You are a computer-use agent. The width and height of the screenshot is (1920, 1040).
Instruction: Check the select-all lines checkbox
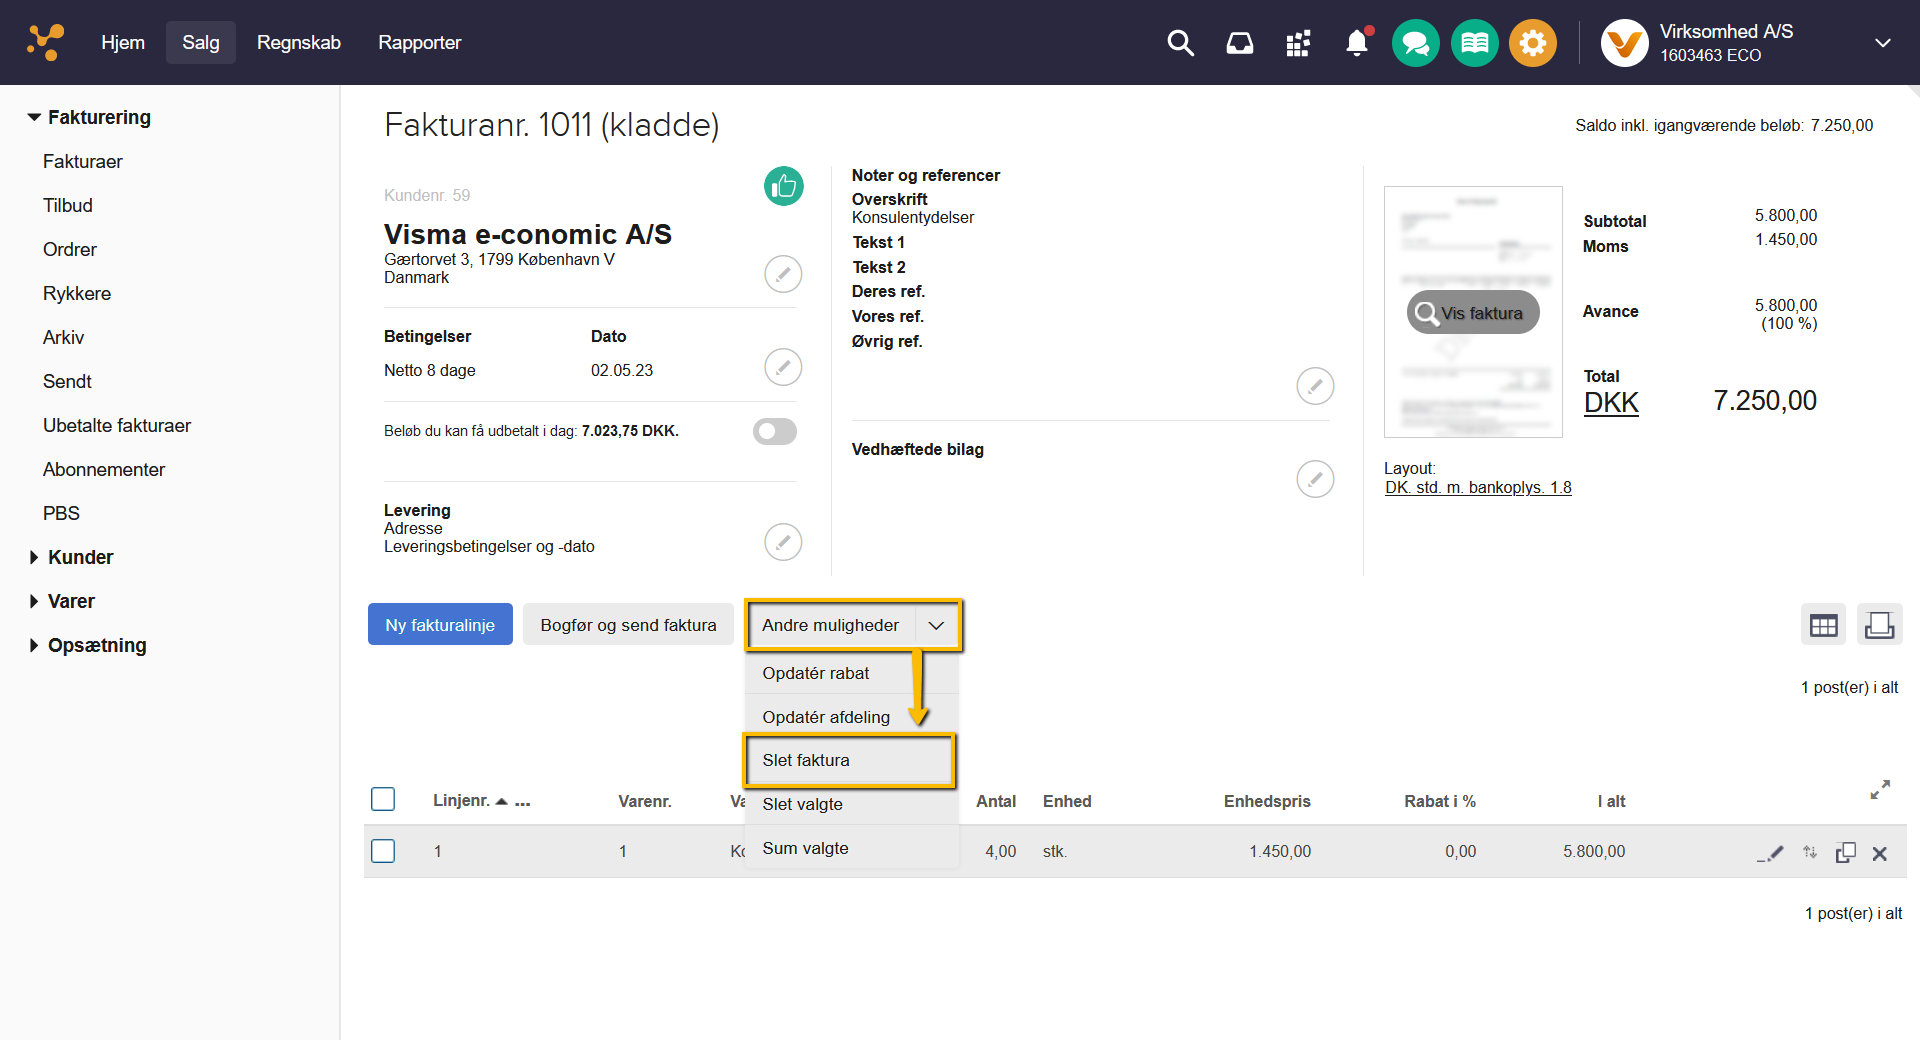point(383,799)
